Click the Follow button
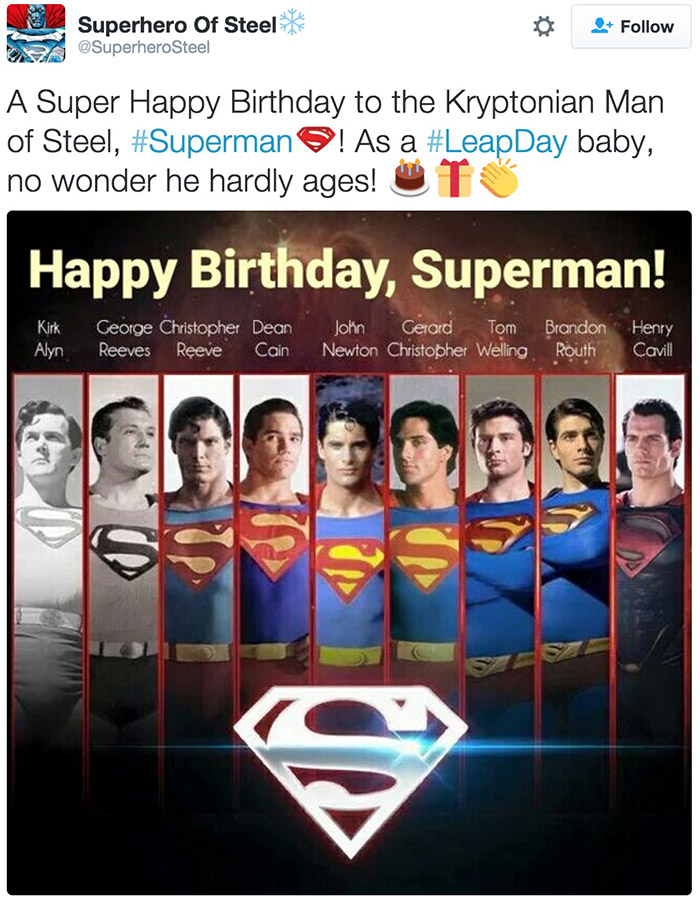This screenshot has width=700, height=898. pos(630,27)
